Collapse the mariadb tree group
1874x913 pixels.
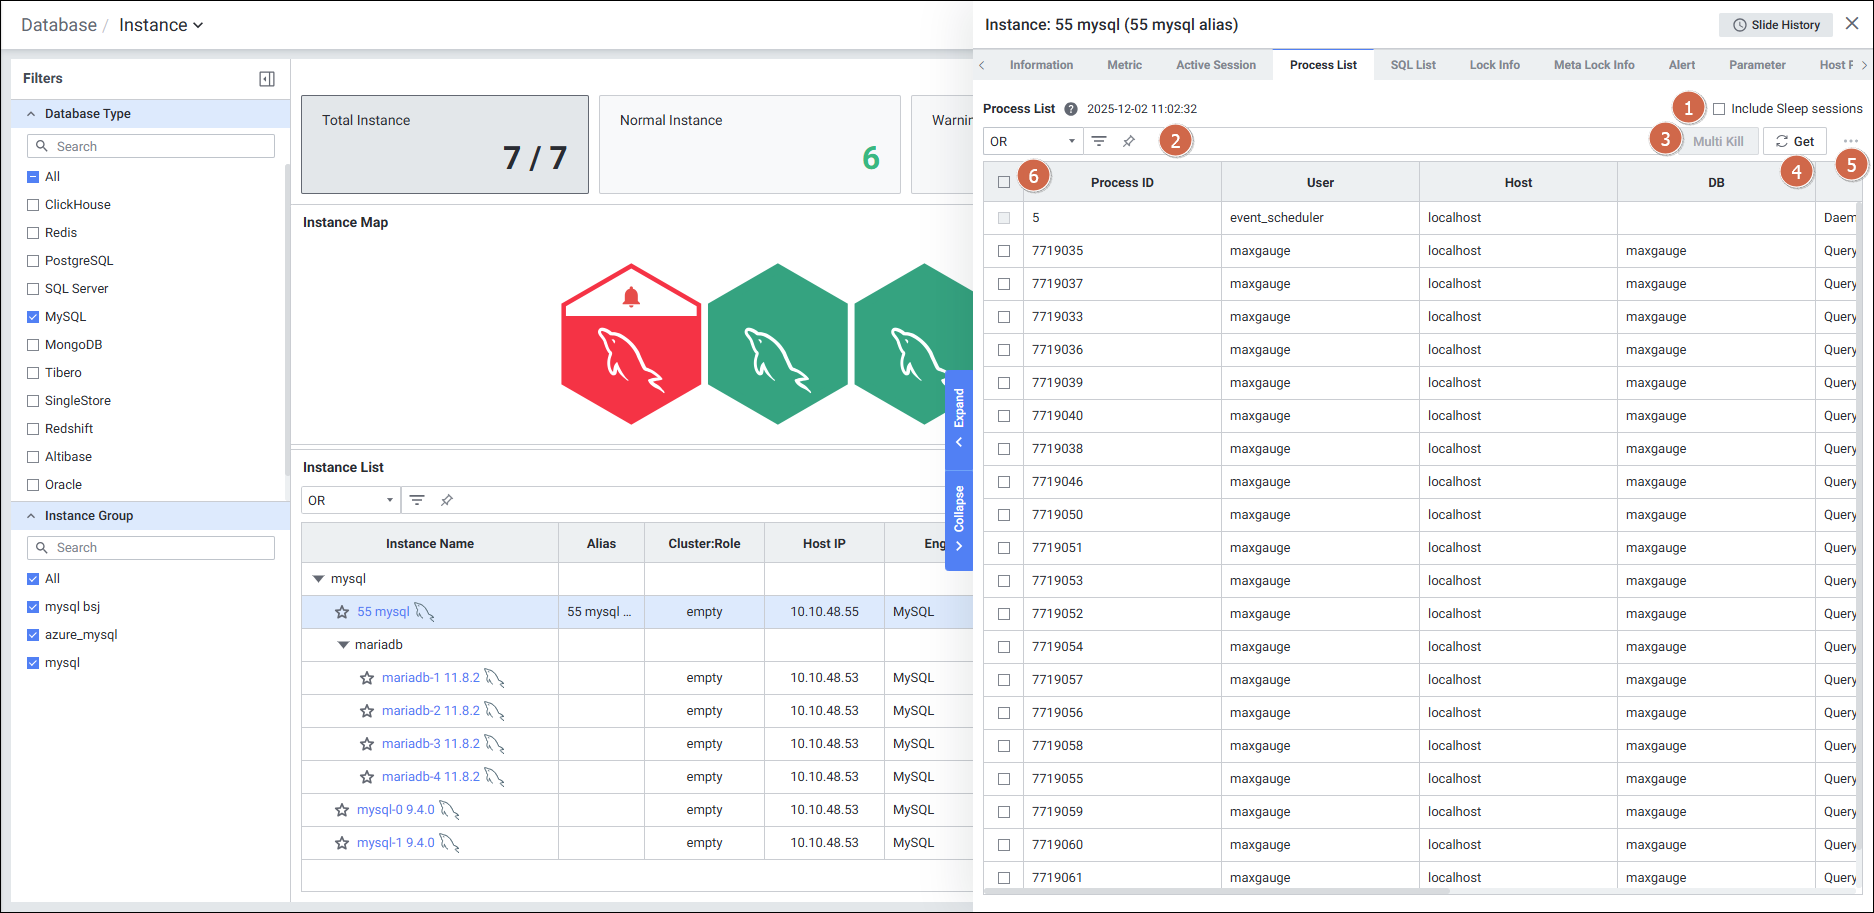point(343,645)
